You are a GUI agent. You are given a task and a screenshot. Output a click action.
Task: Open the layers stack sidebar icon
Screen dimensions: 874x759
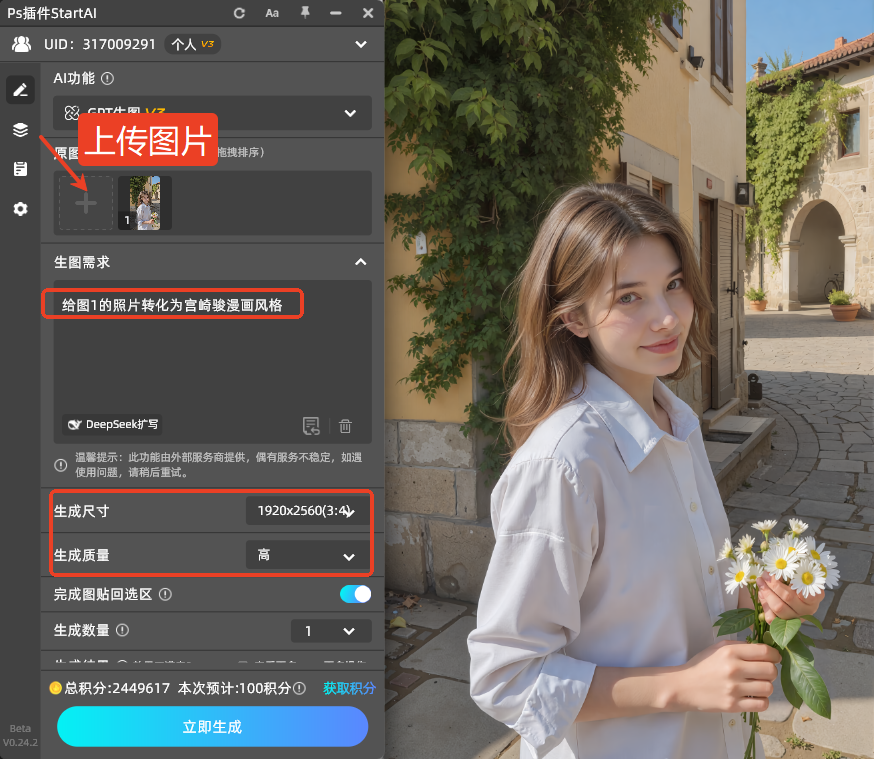[21, 129]
